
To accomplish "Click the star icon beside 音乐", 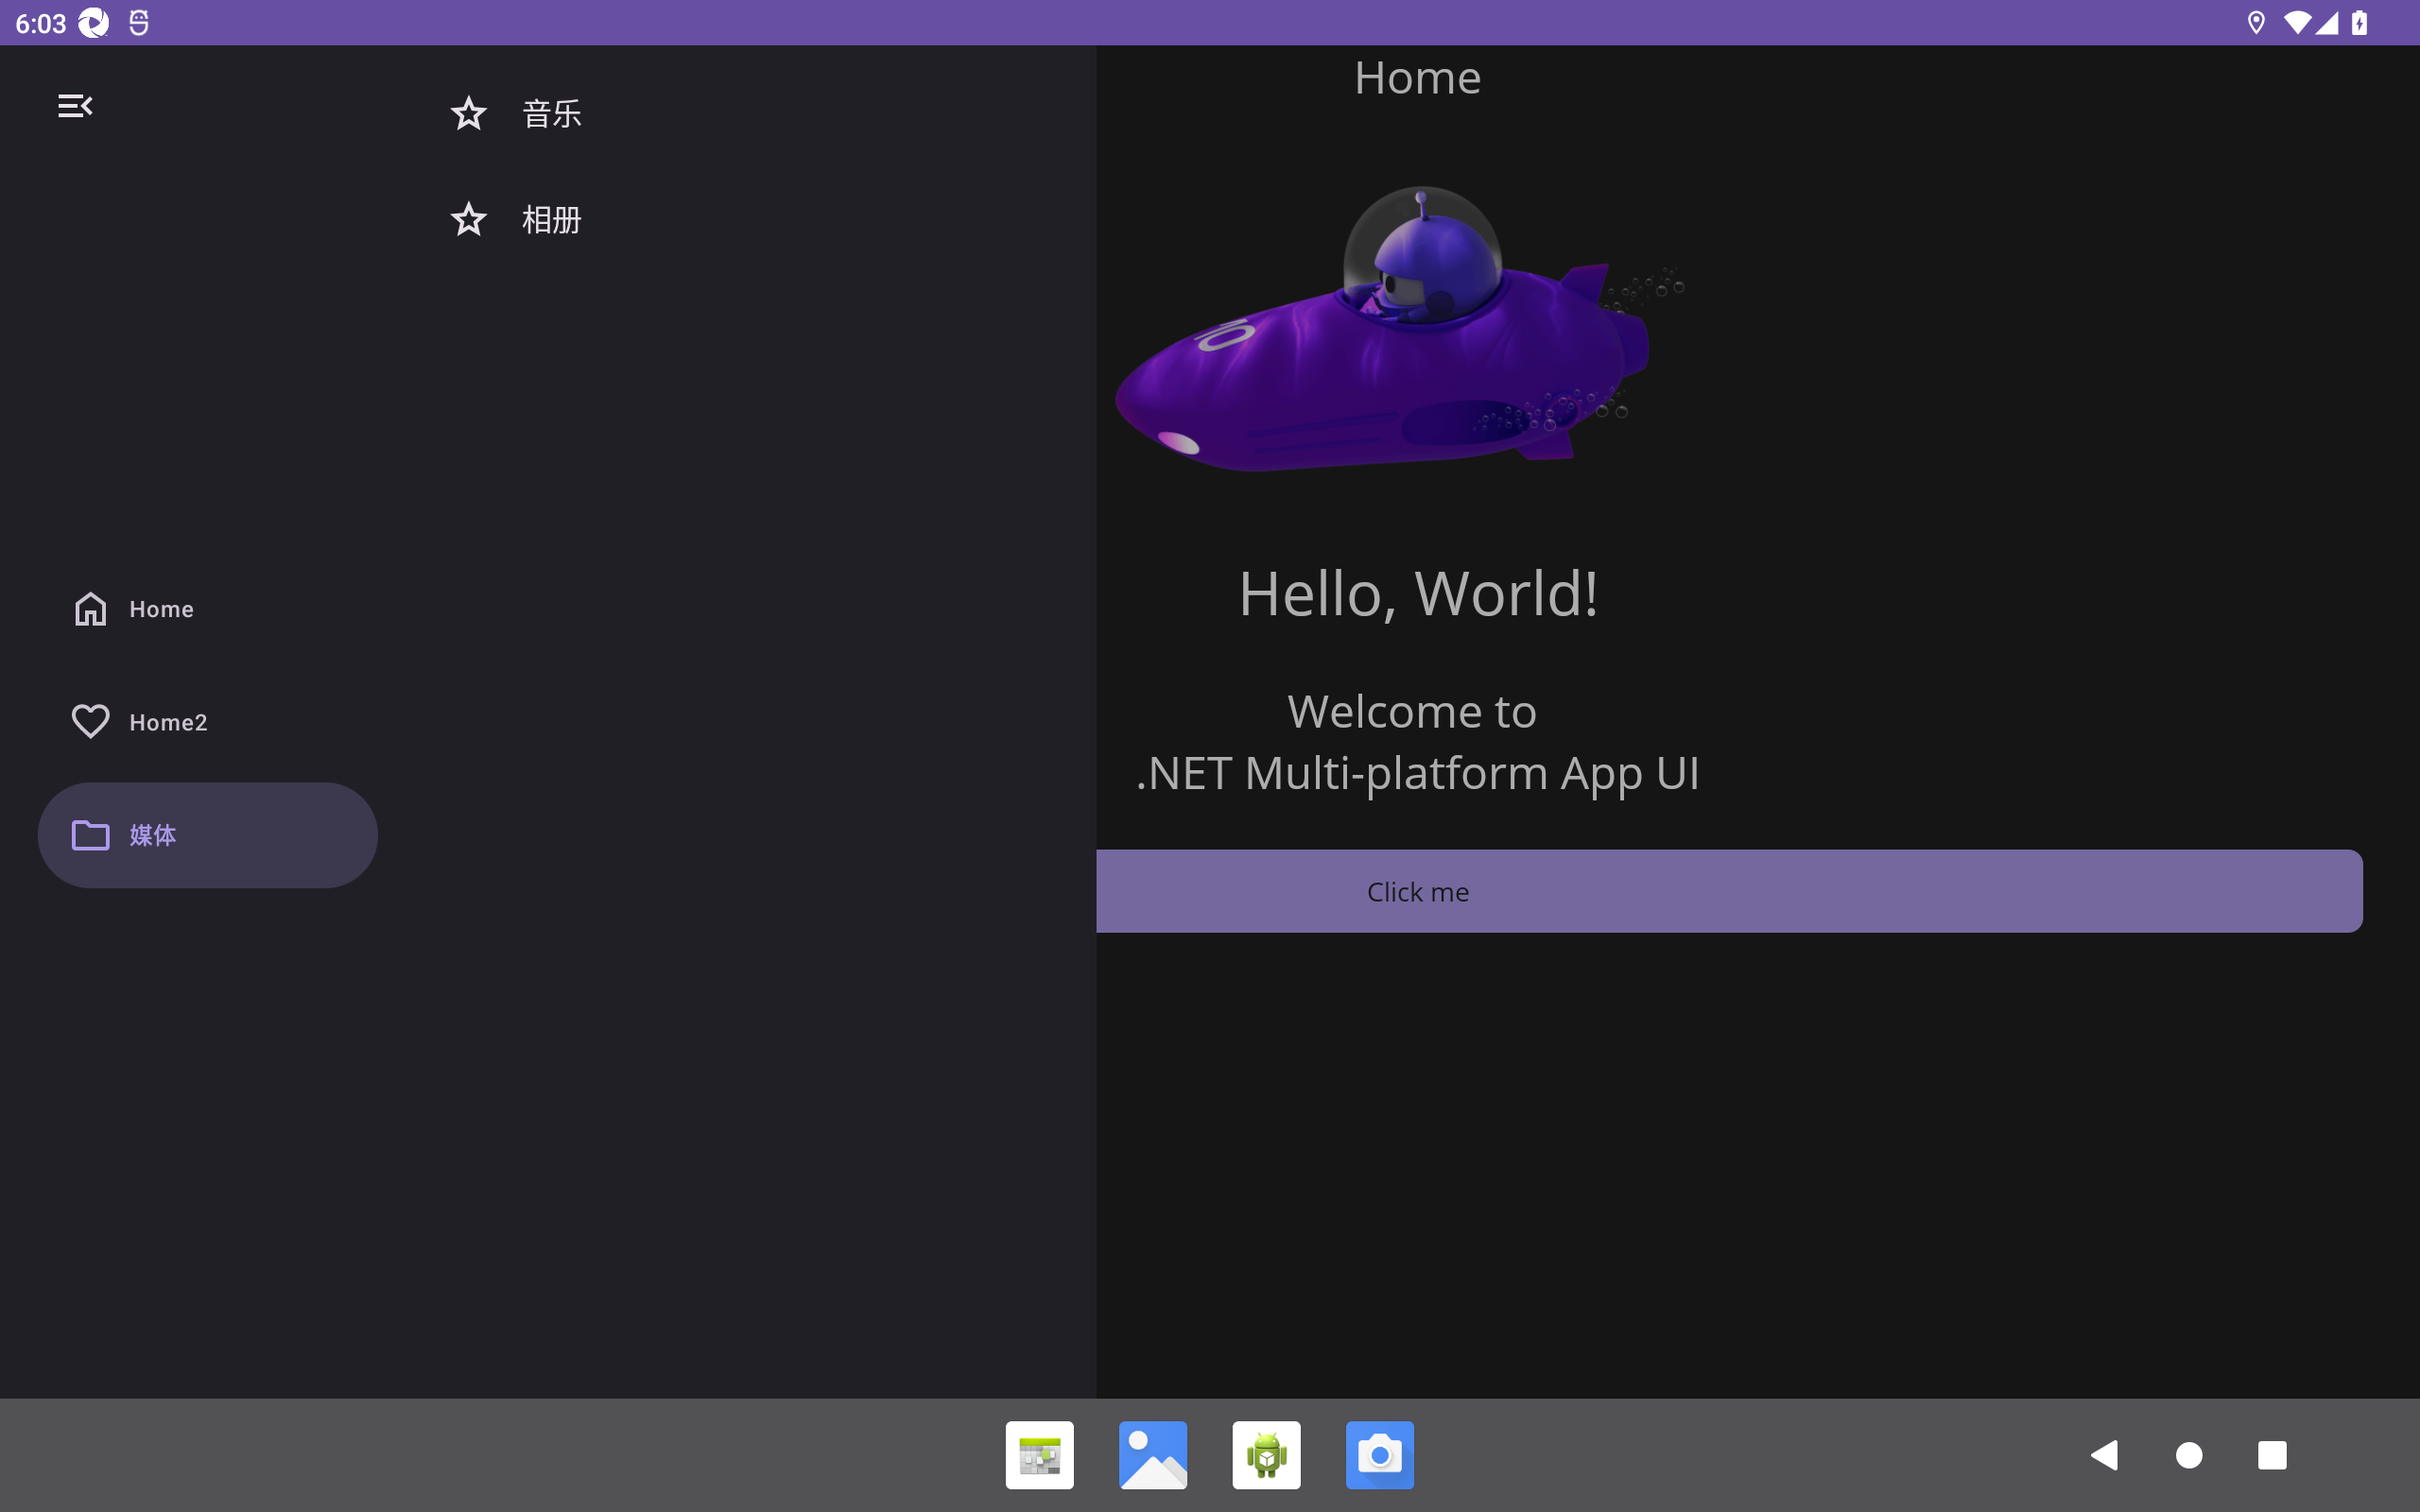I will (468, 113).
